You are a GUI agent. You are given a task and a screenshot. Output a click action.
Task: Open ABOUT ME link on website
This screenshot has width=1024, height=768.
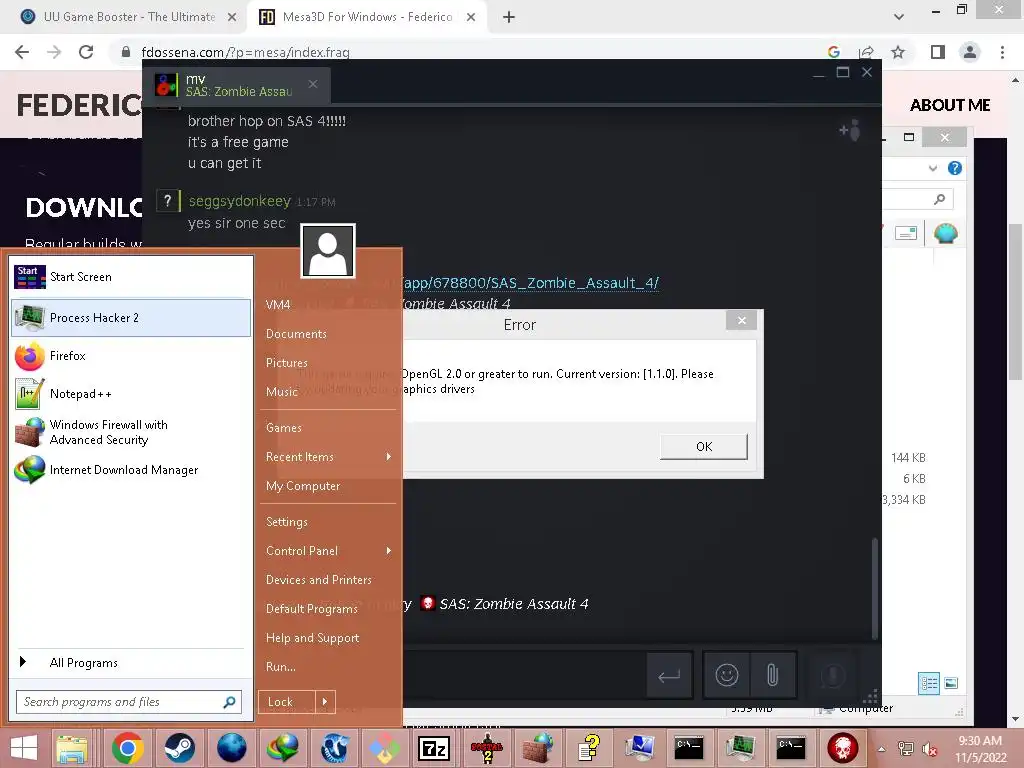pos(950,105)
